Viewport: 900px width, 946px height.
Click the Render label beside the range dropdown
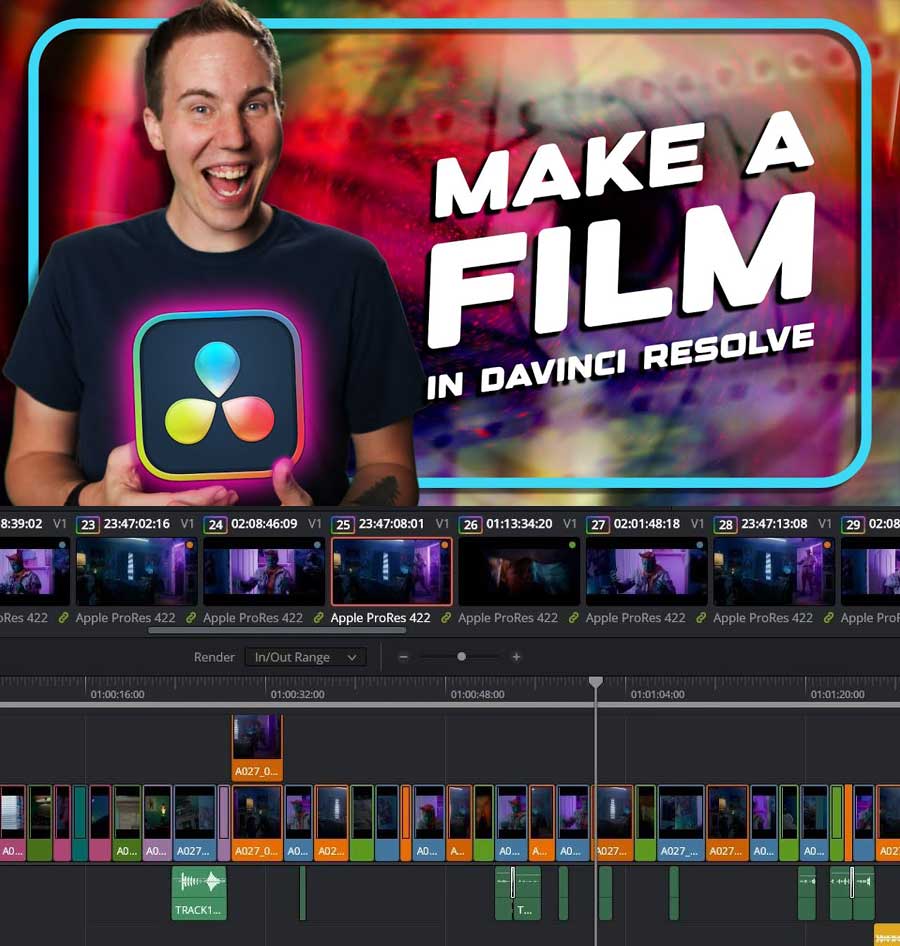coord(214,657)
